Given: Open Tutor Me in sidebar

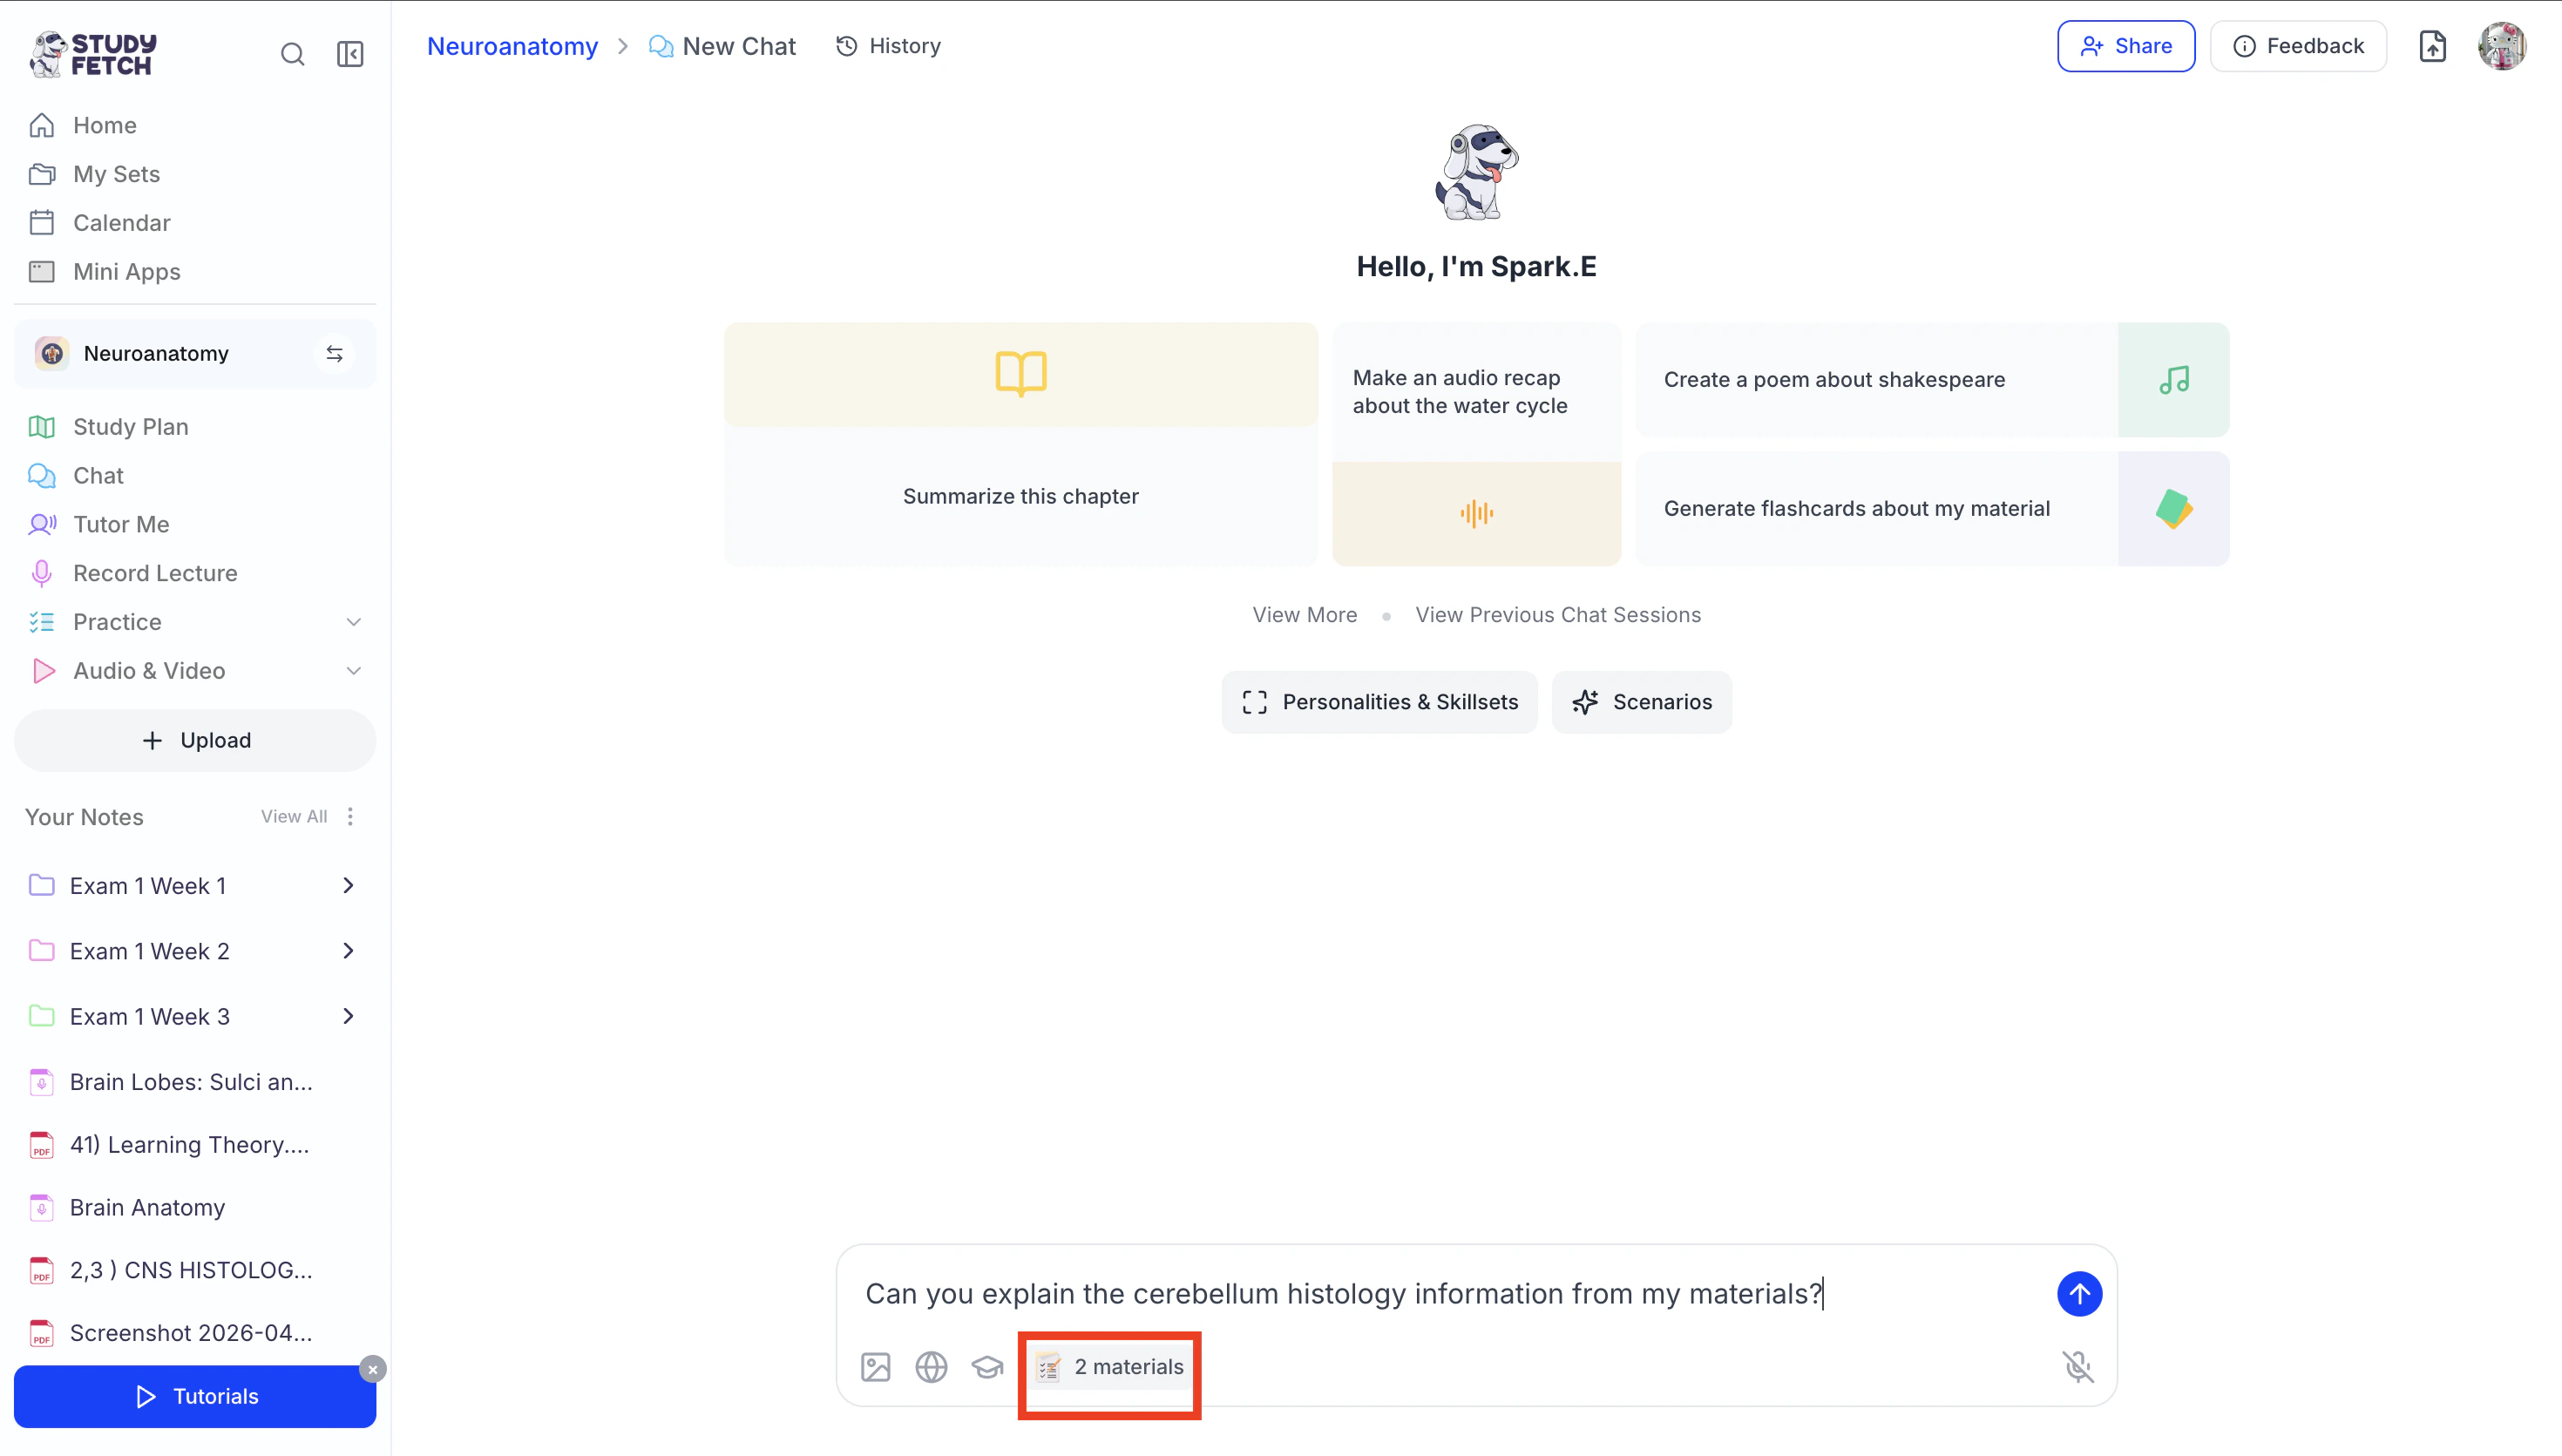Looking at the screenshot, I should 121,524.
